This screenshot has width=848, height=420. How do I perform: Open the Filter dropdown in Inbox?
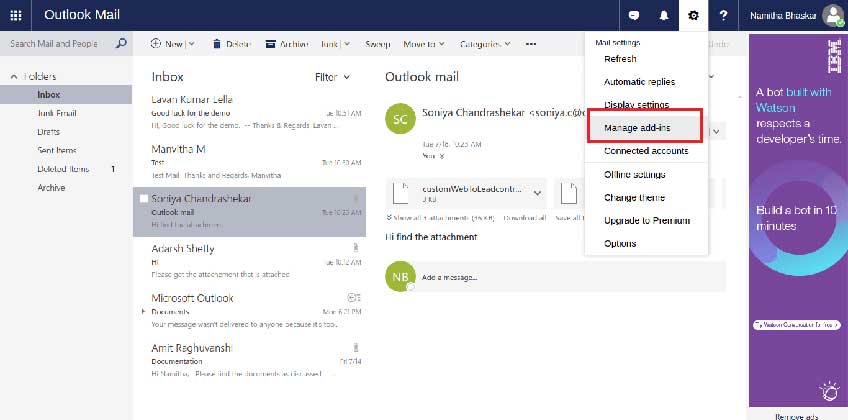click(x=332, y=77)
